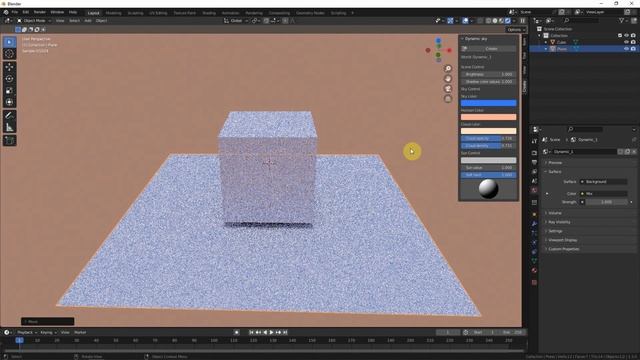The width and height of the screenshot is (640, 360).
Task: Switch perspective/orthographic view icon
Action: point(448,99)
